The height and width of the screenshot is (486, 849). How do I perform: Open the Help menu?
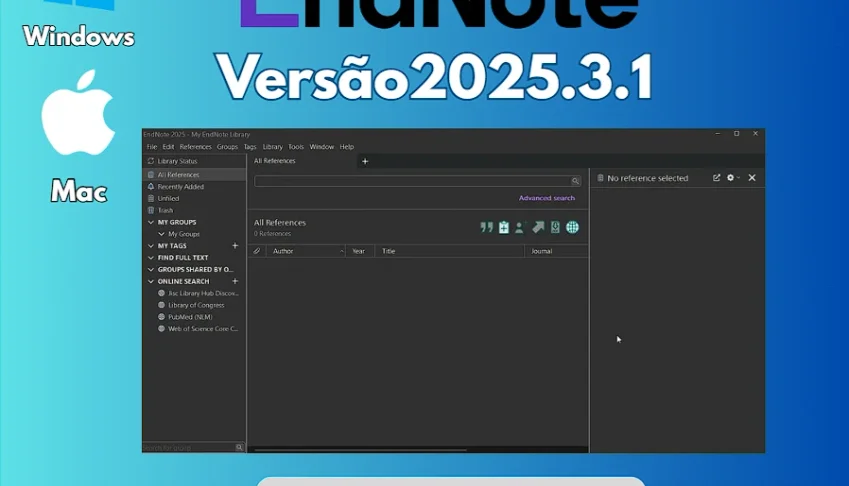tap(347, 147)
